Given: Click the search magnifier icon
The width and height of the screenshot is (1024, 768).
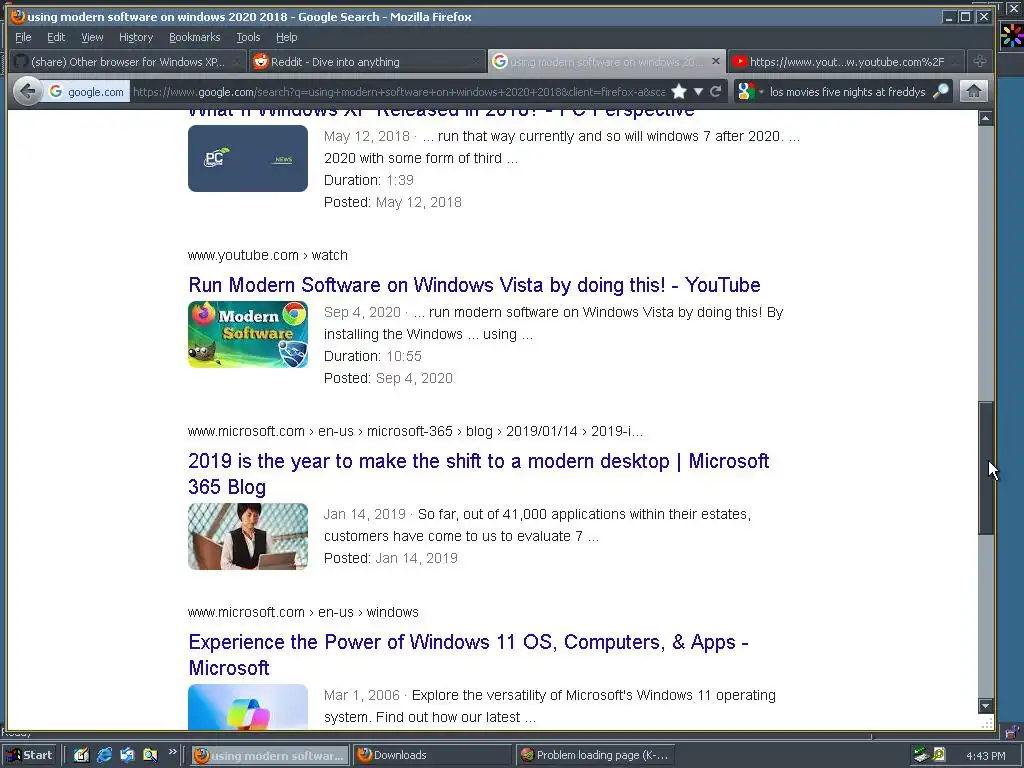Looking at the screenshot, I should click(940, 91).
